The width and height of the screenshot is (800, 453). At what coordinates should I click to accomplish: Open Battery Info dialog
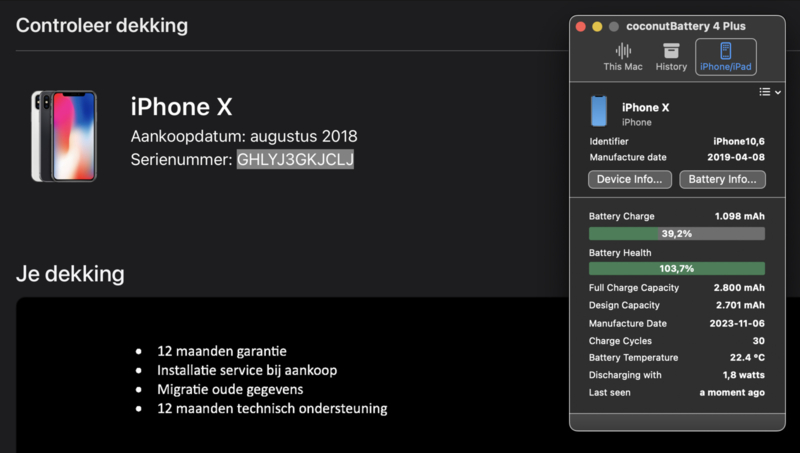tap(722, 180)
